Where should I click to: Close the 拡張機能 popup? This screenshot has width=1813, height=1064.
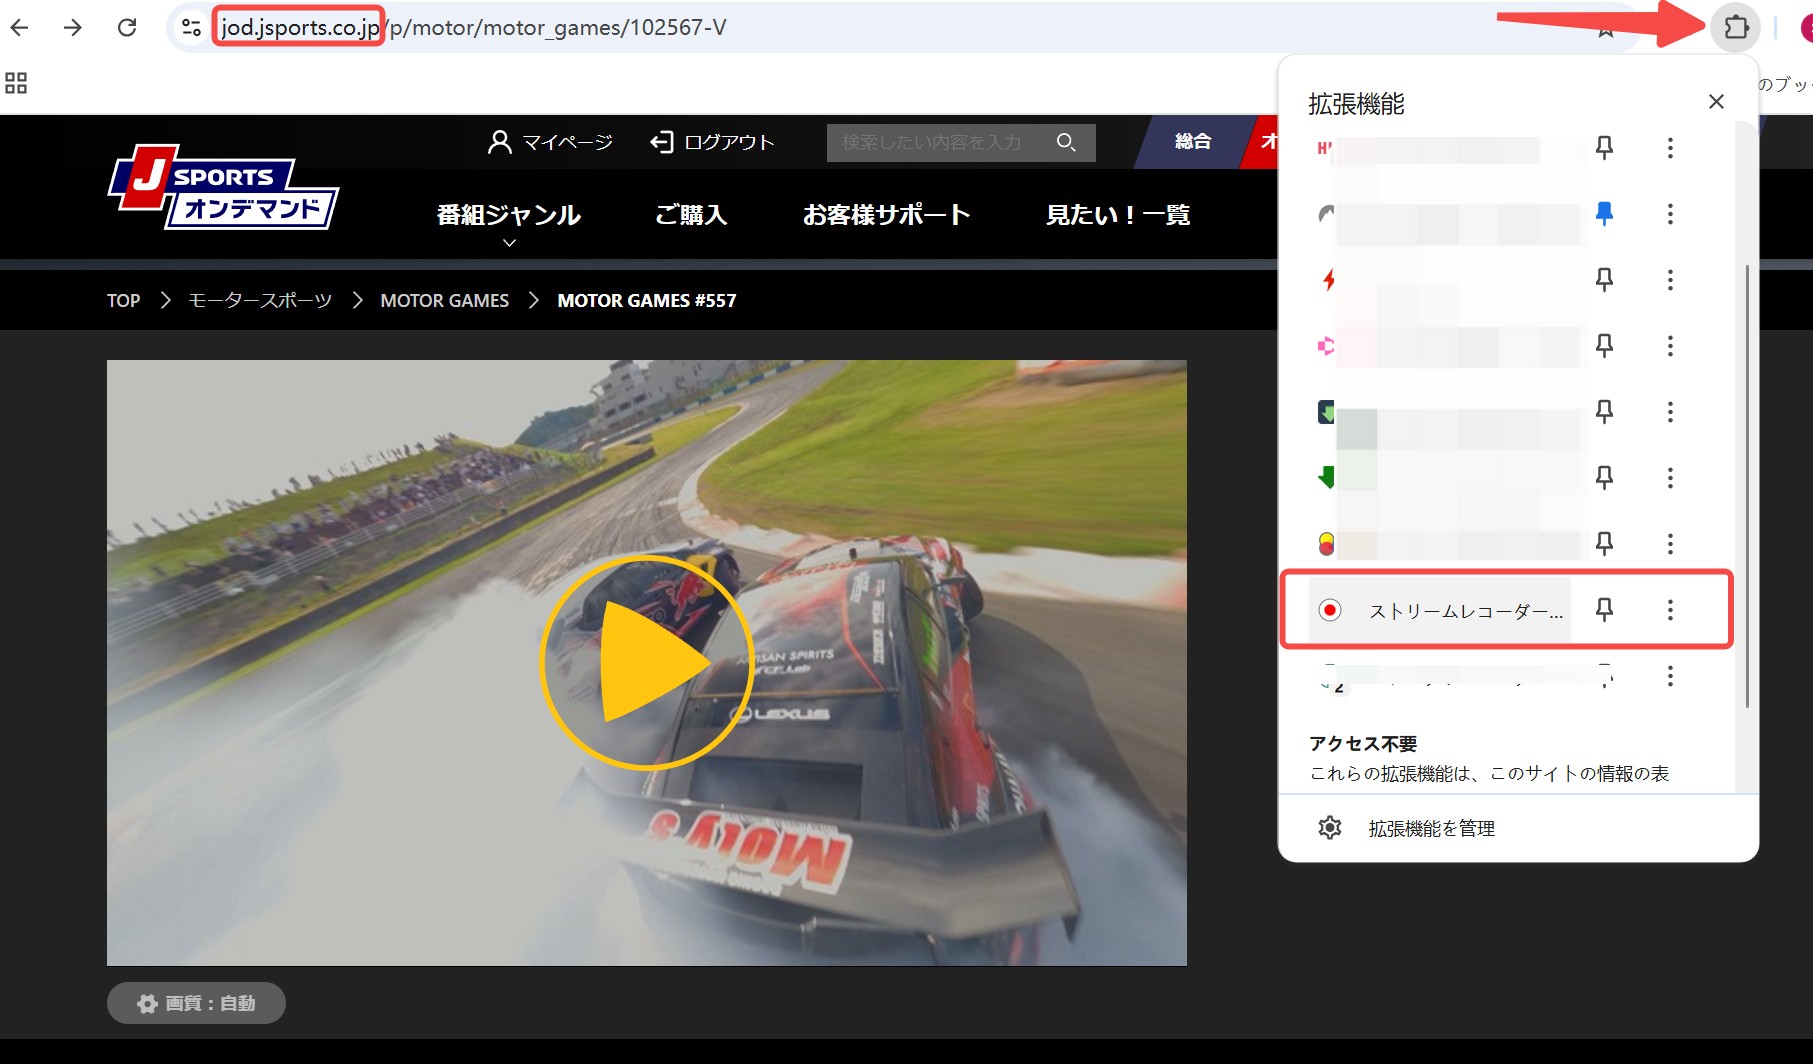(x=1716, y=102)
